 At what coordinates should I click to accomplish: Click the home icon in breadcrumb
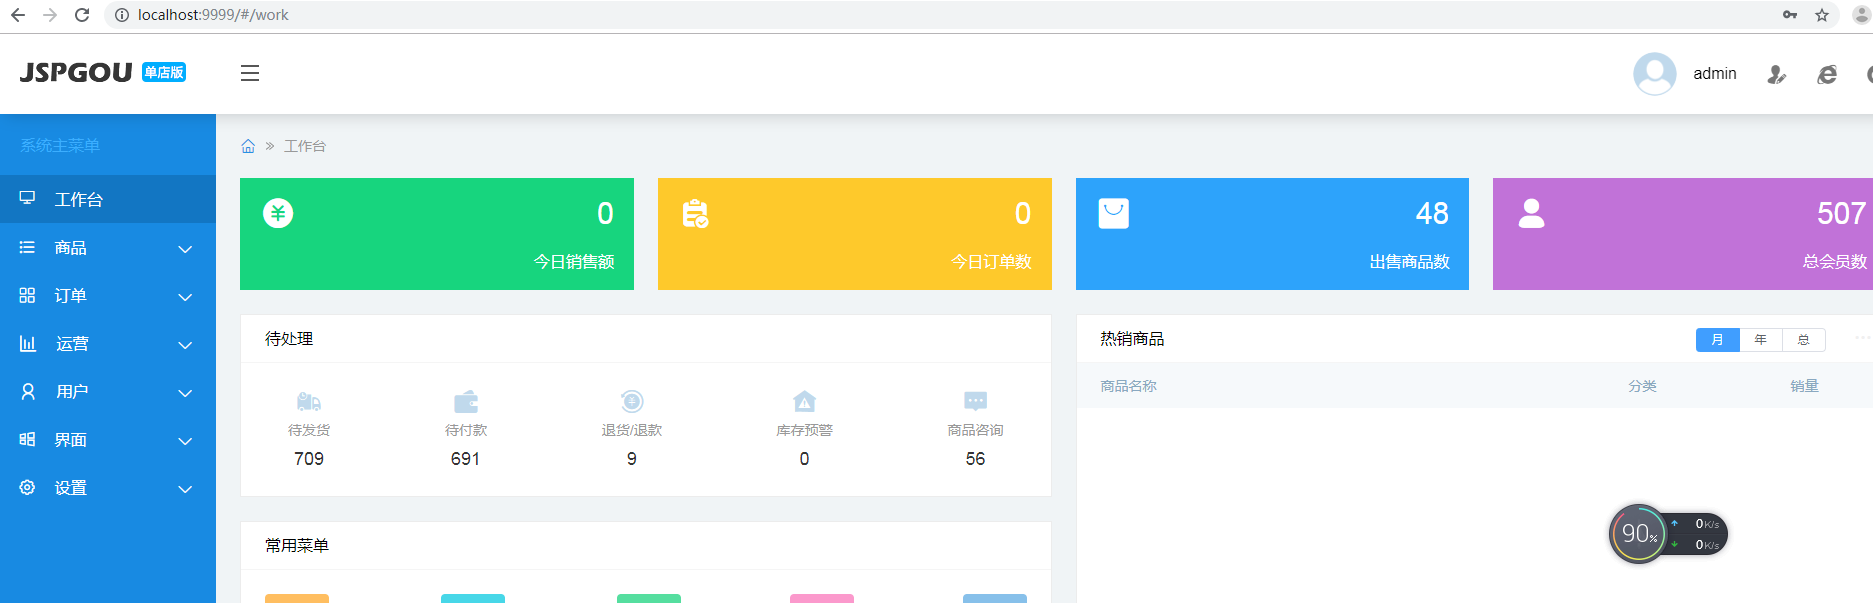(x=248, y=146)
